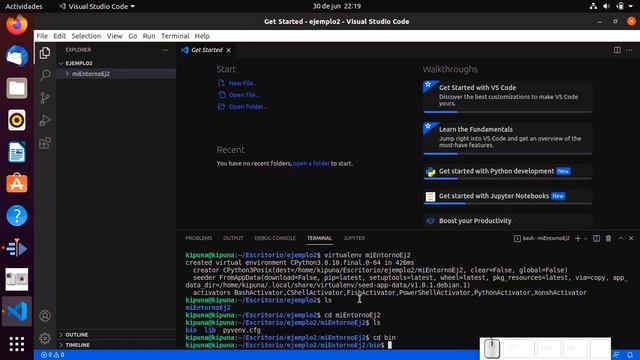Open the Files manager from dock
640x360 pixels.
click(17, 88)
